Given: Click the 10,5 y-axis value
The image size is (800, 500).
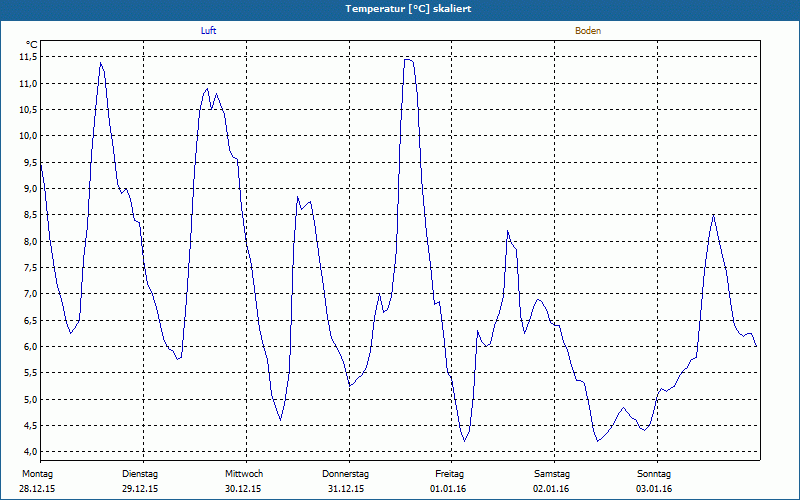Looking at the screenshot, I should (28, 109).
